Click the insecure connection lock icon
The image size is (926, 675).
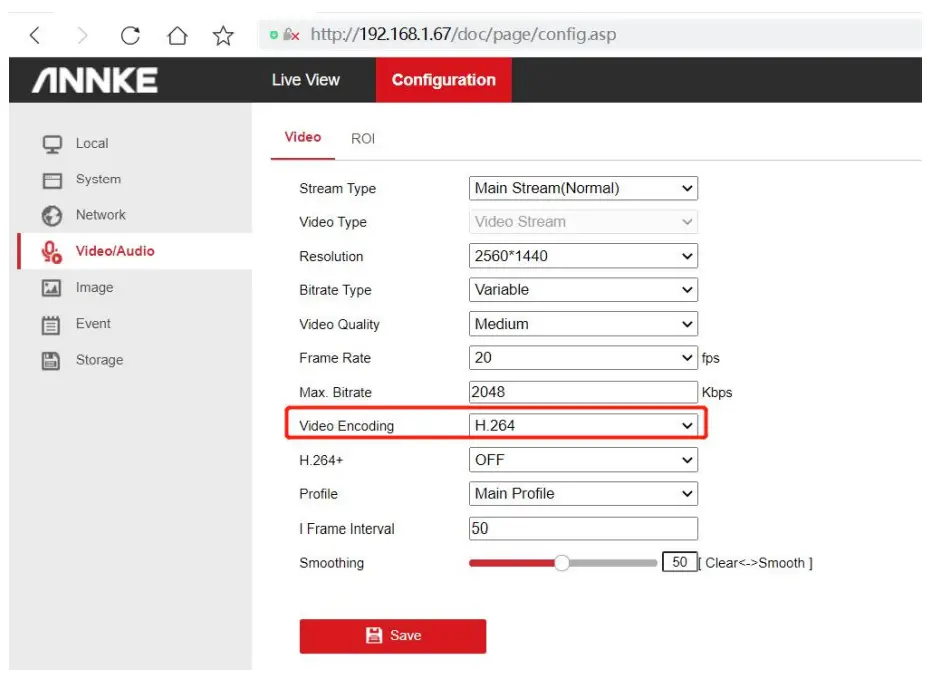pos(291,34)
